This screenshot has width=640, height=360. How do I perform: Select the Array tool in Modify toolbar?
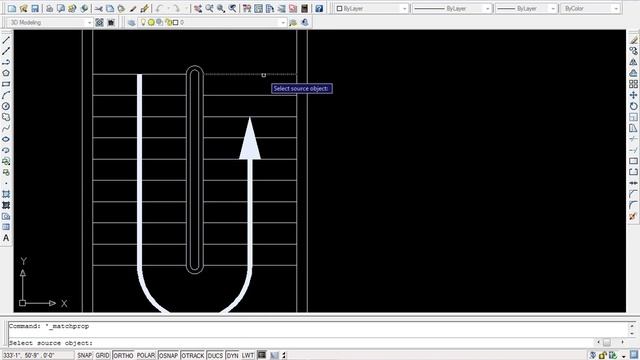click(x=633, y=84)
